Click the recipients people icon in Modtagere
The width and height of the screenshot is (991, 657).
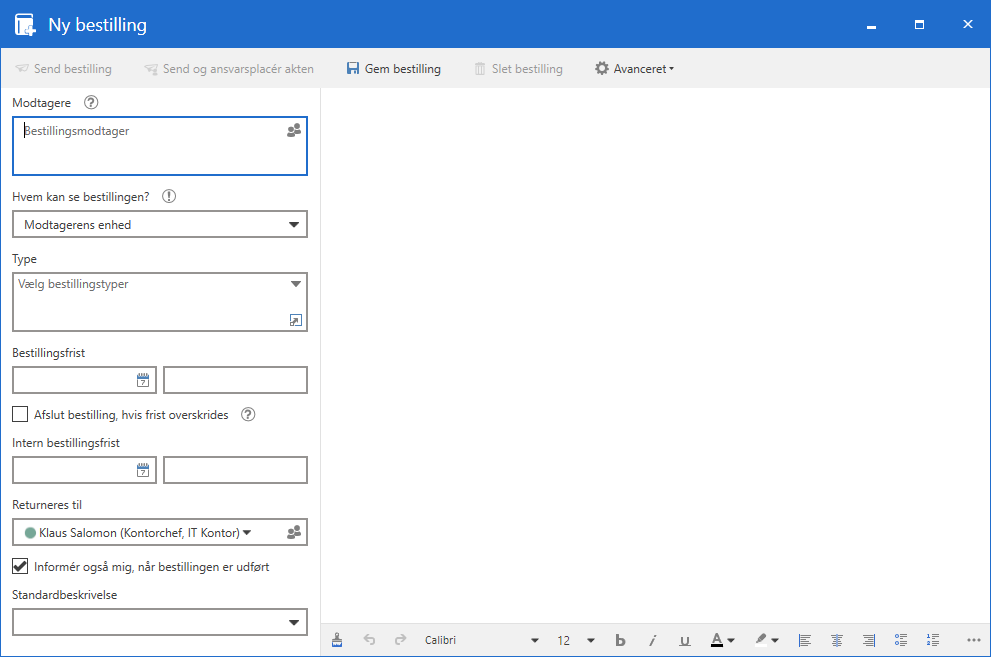pos(294,131)
